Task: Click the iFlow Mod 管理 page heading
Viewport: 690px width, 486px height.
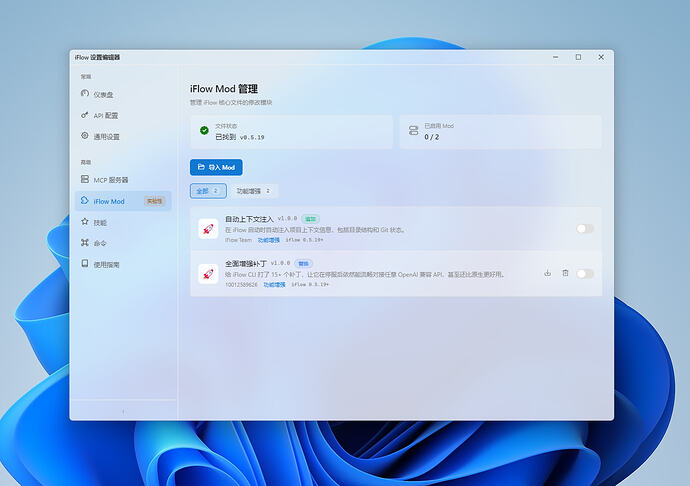Action: [x=224, y=89]
